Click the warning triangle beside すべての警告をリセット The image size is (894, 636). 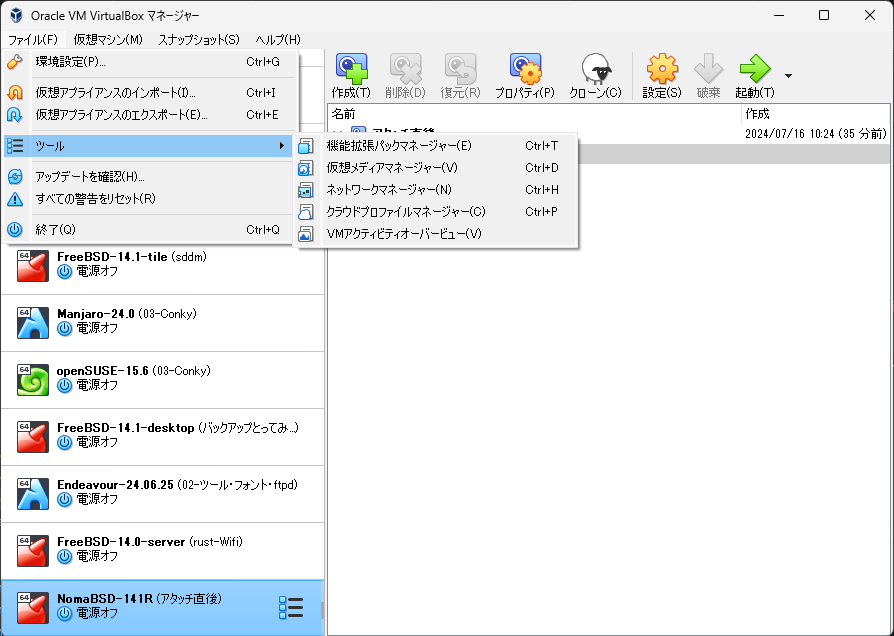15,199
